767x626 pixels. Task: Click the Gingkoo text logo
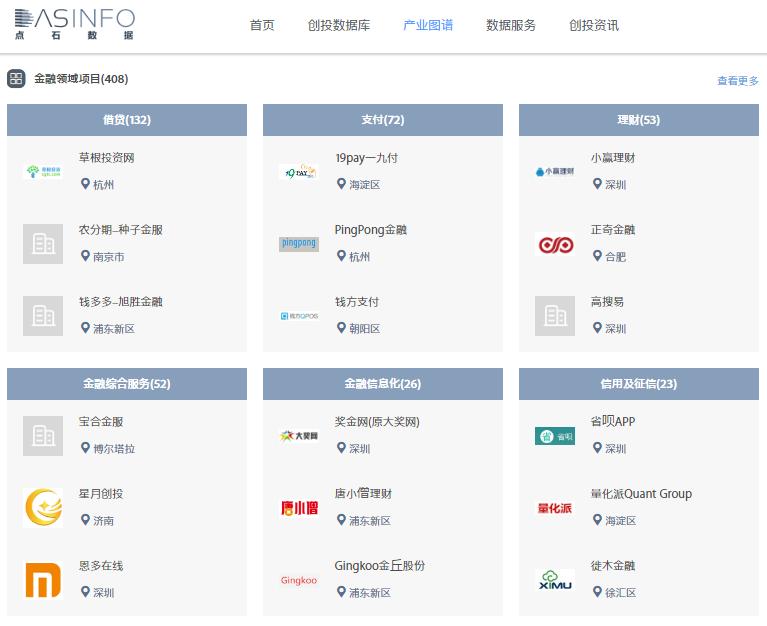coord(299,580)
